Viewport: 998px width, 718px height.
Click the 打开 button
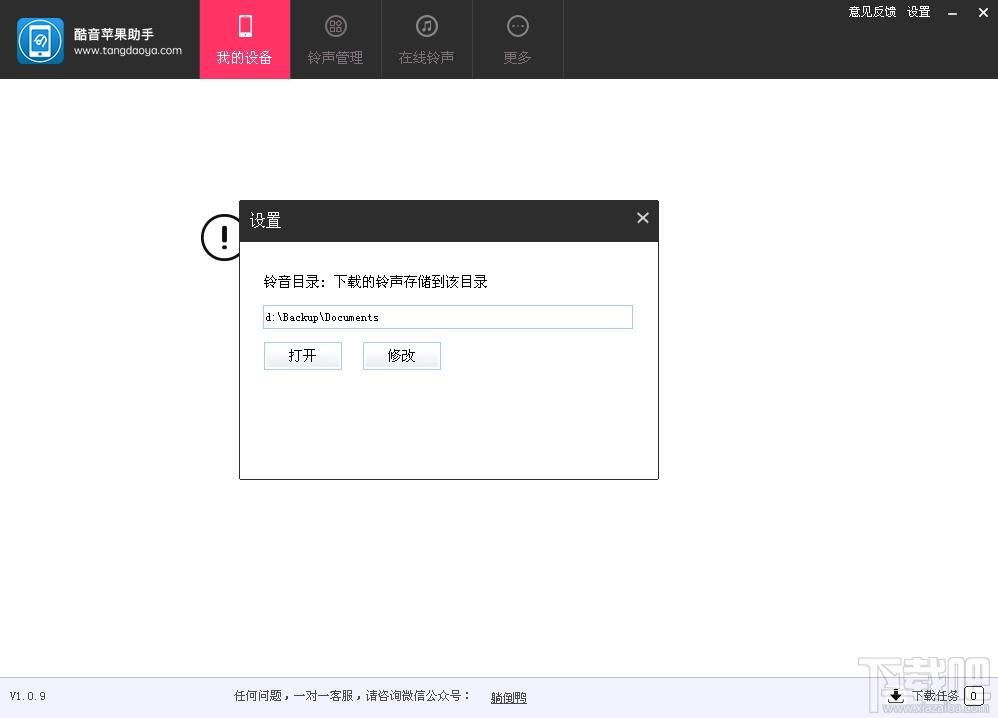pos(302,356)
